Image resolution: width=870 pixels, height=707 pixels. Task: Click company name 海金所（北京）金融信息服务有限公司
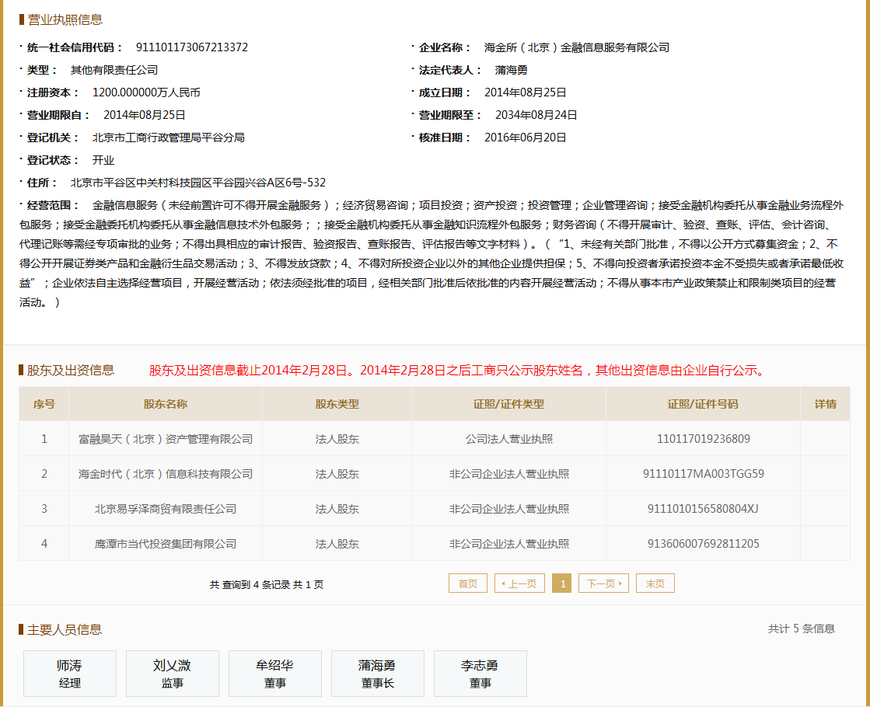[576, 48]
